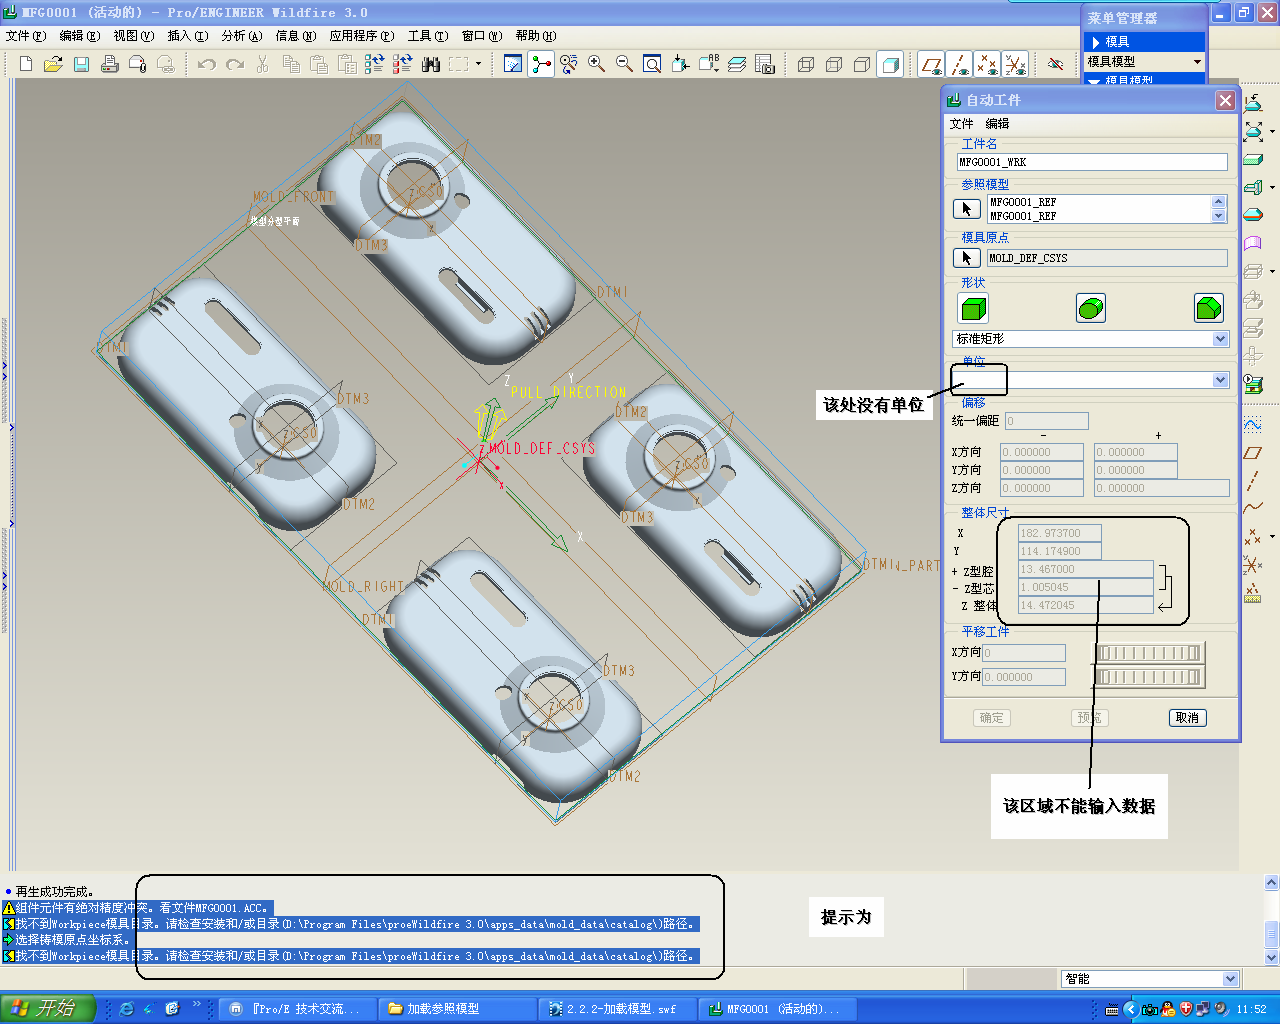1280x1024 pixels.
Task: Open the 插入(I) main menu
Action: (188, 36)
